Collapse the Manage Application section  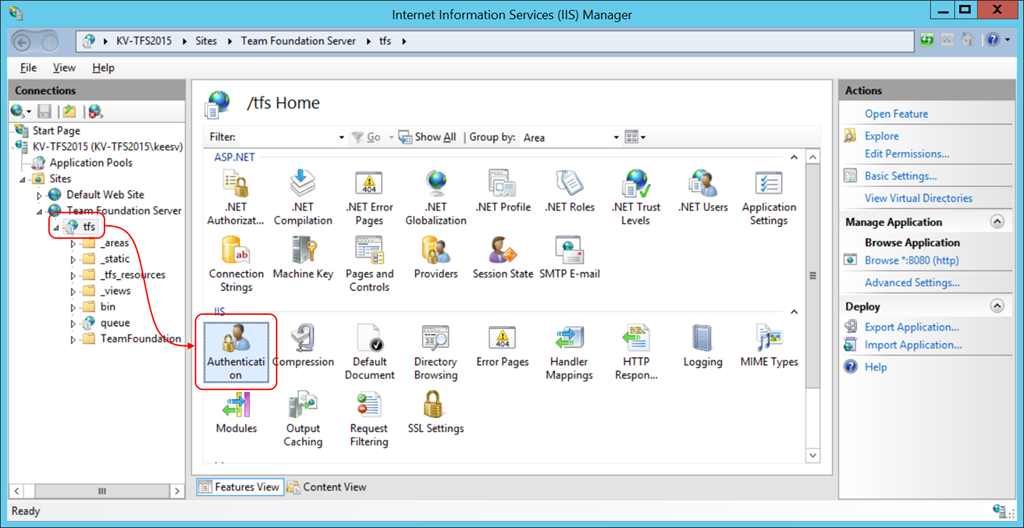(x=997, y=222)
